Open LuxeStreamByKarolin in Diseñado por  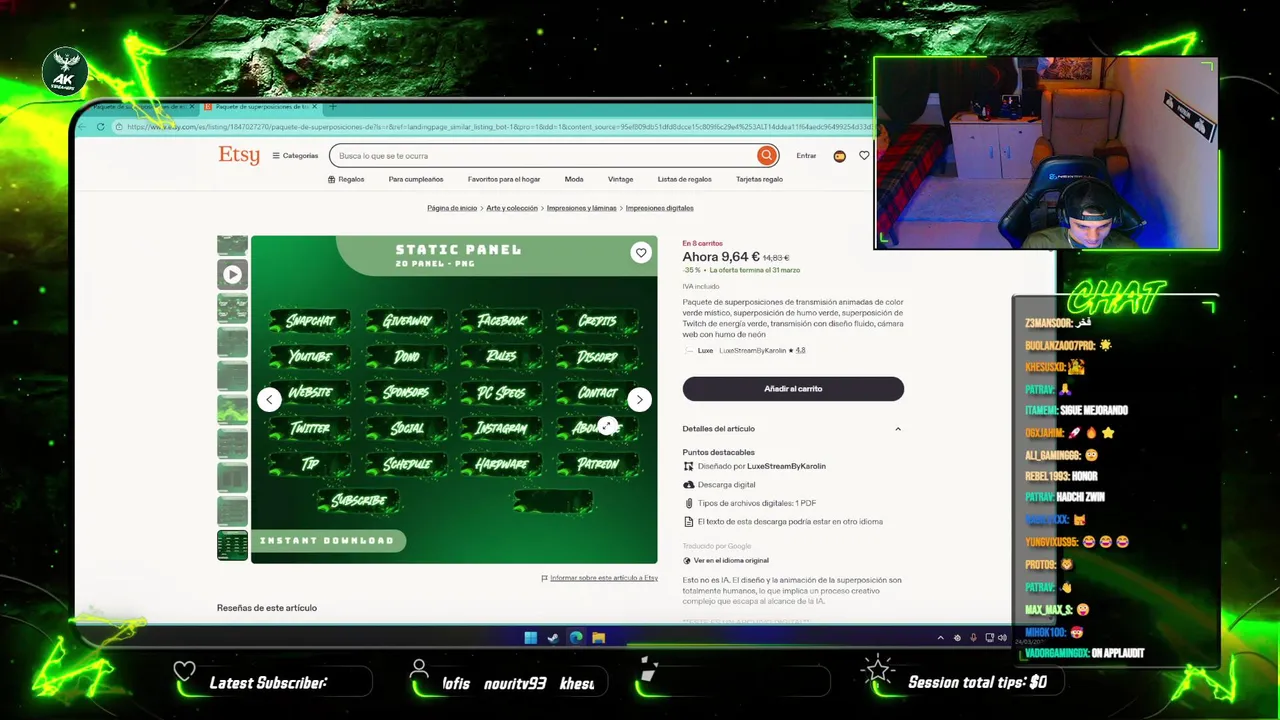pyautogui.click(x=786, y=466)
